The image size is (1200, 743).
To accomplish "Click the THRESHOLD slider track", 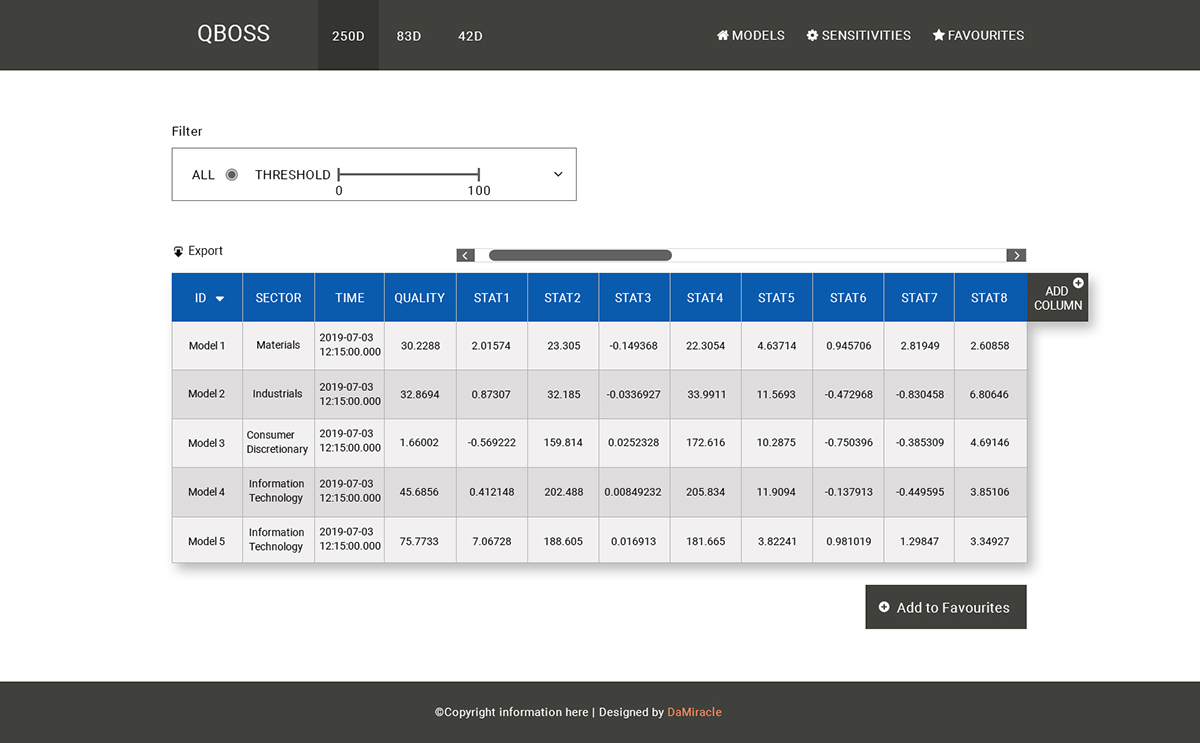I will 409,174.
